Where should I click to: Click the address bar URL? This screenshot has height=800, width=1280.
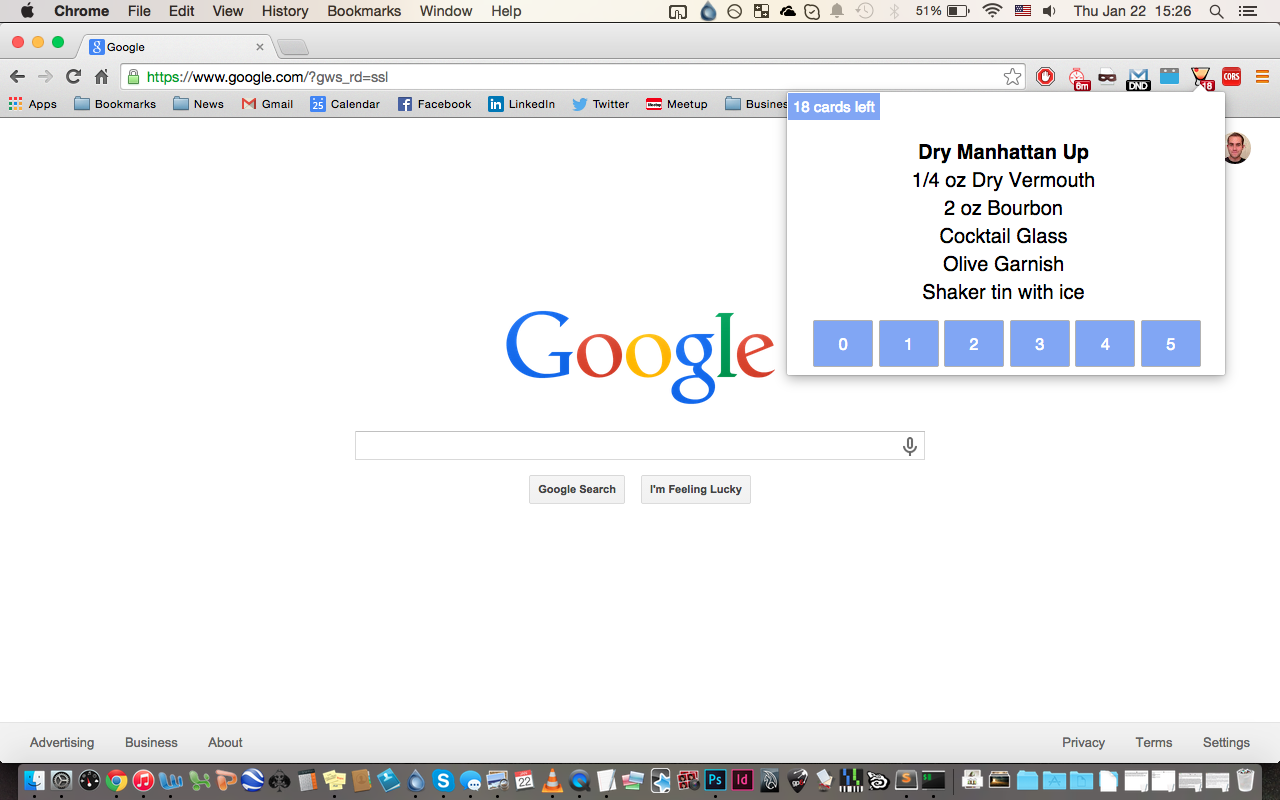pyautogui.click(x=267, y=77)
